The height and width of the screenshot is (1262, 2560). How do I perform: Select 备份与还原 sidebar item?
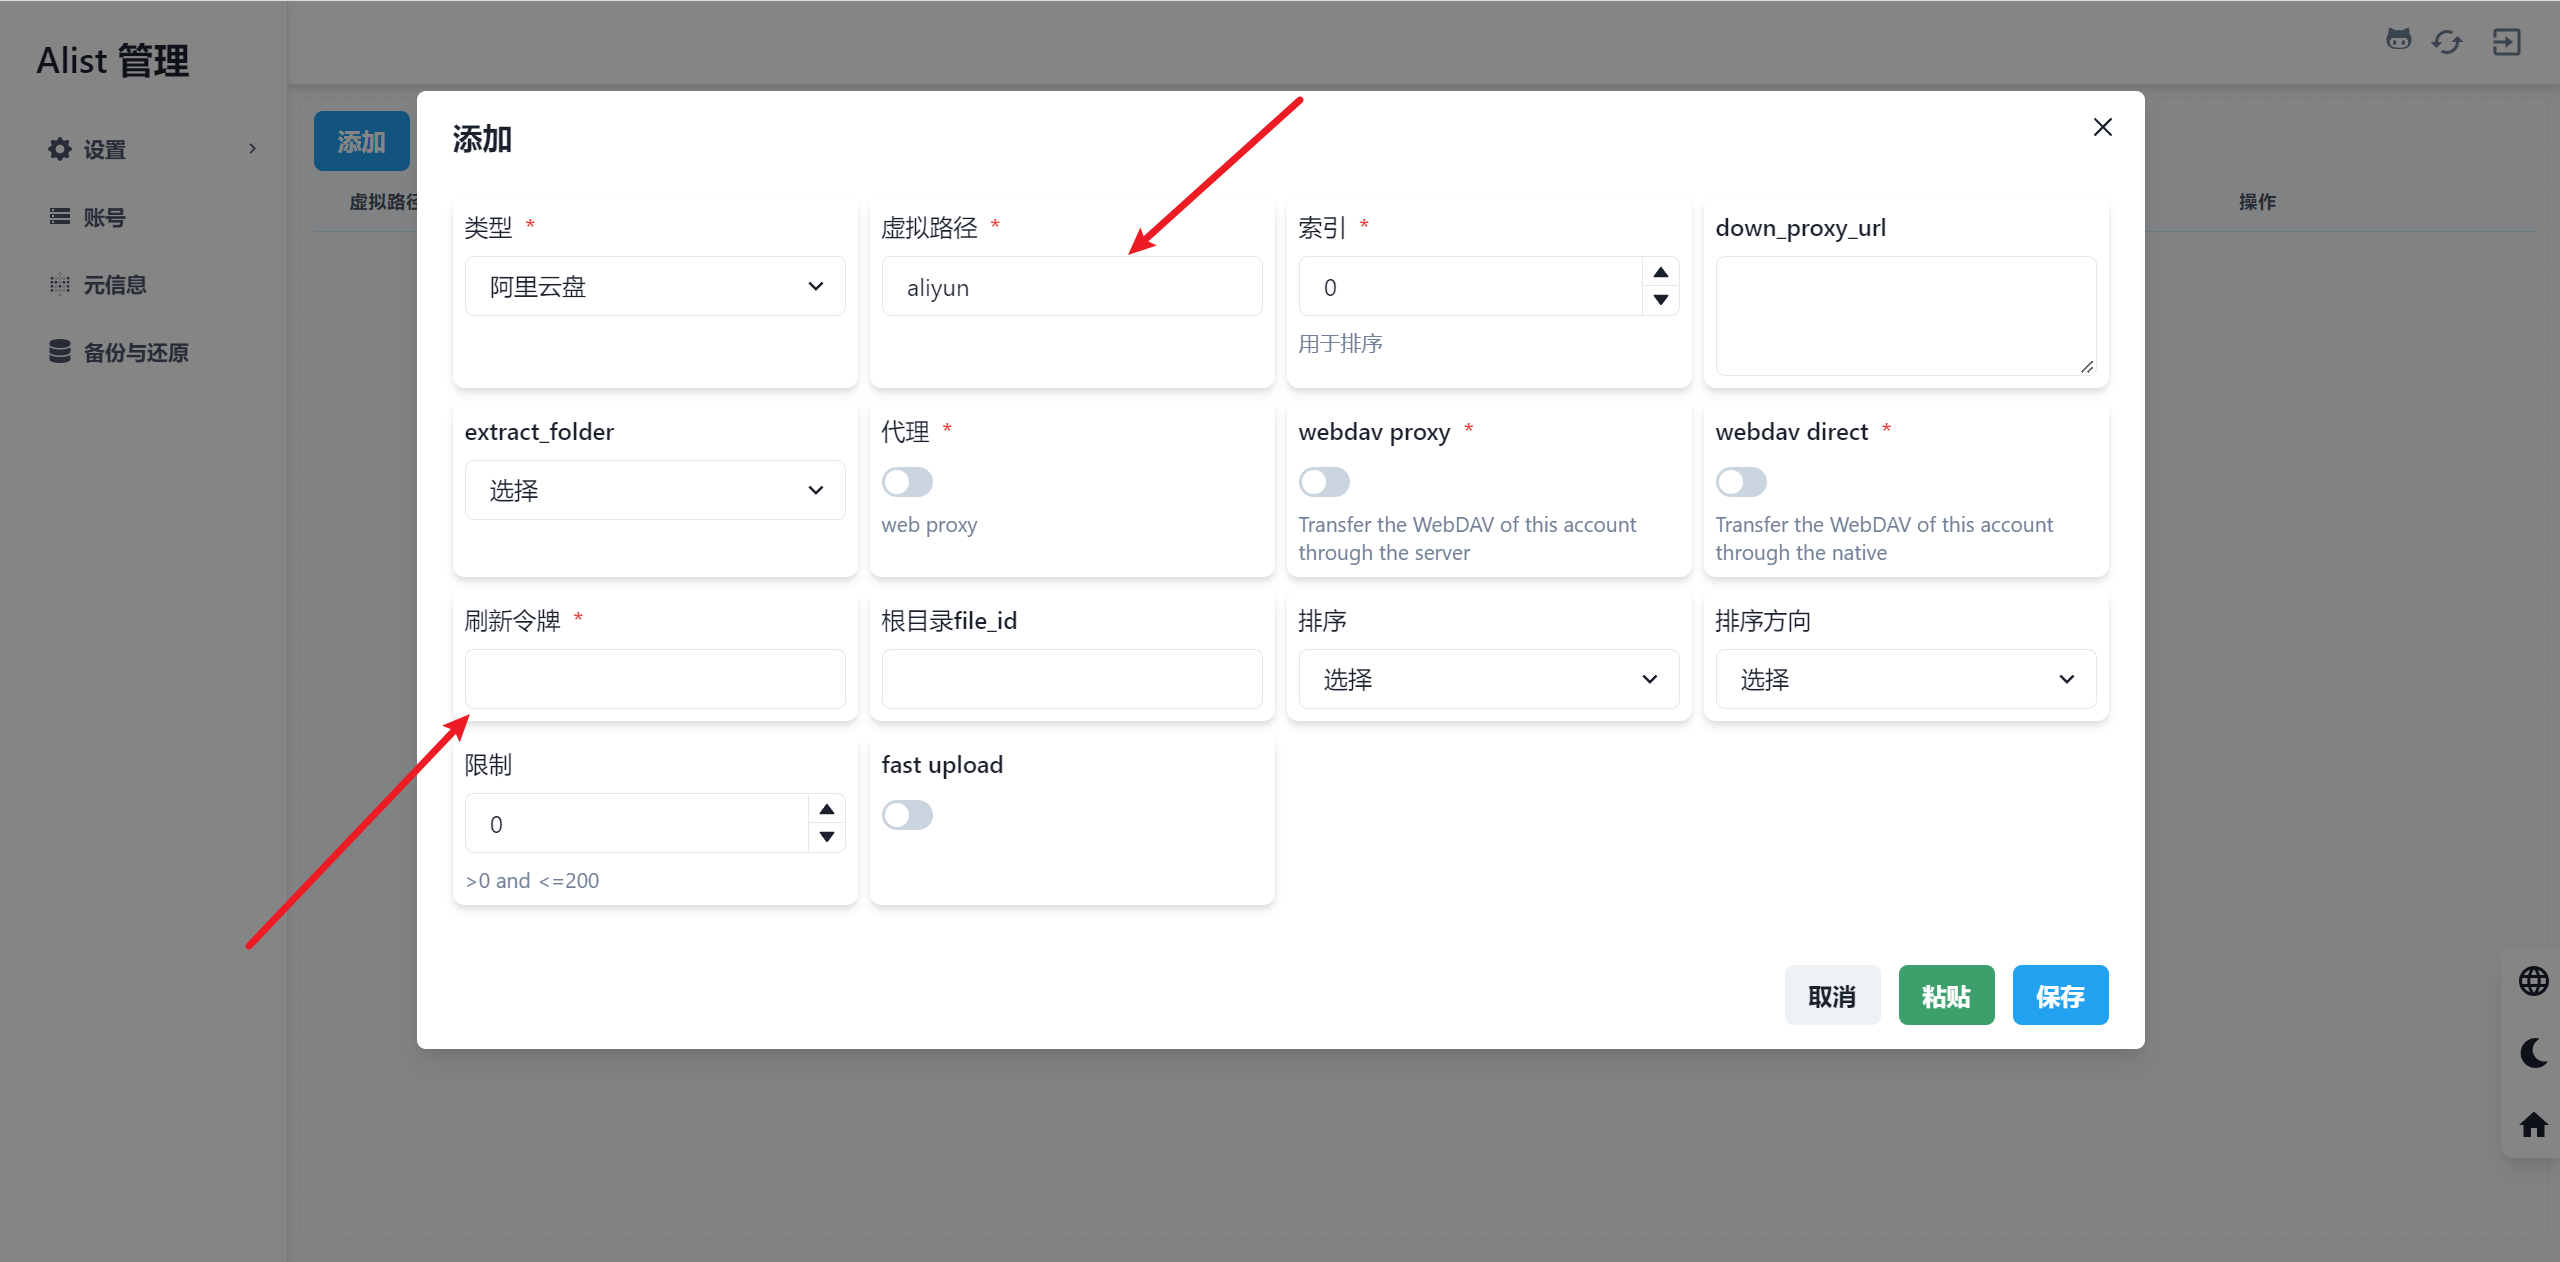[x=135, y=352]
